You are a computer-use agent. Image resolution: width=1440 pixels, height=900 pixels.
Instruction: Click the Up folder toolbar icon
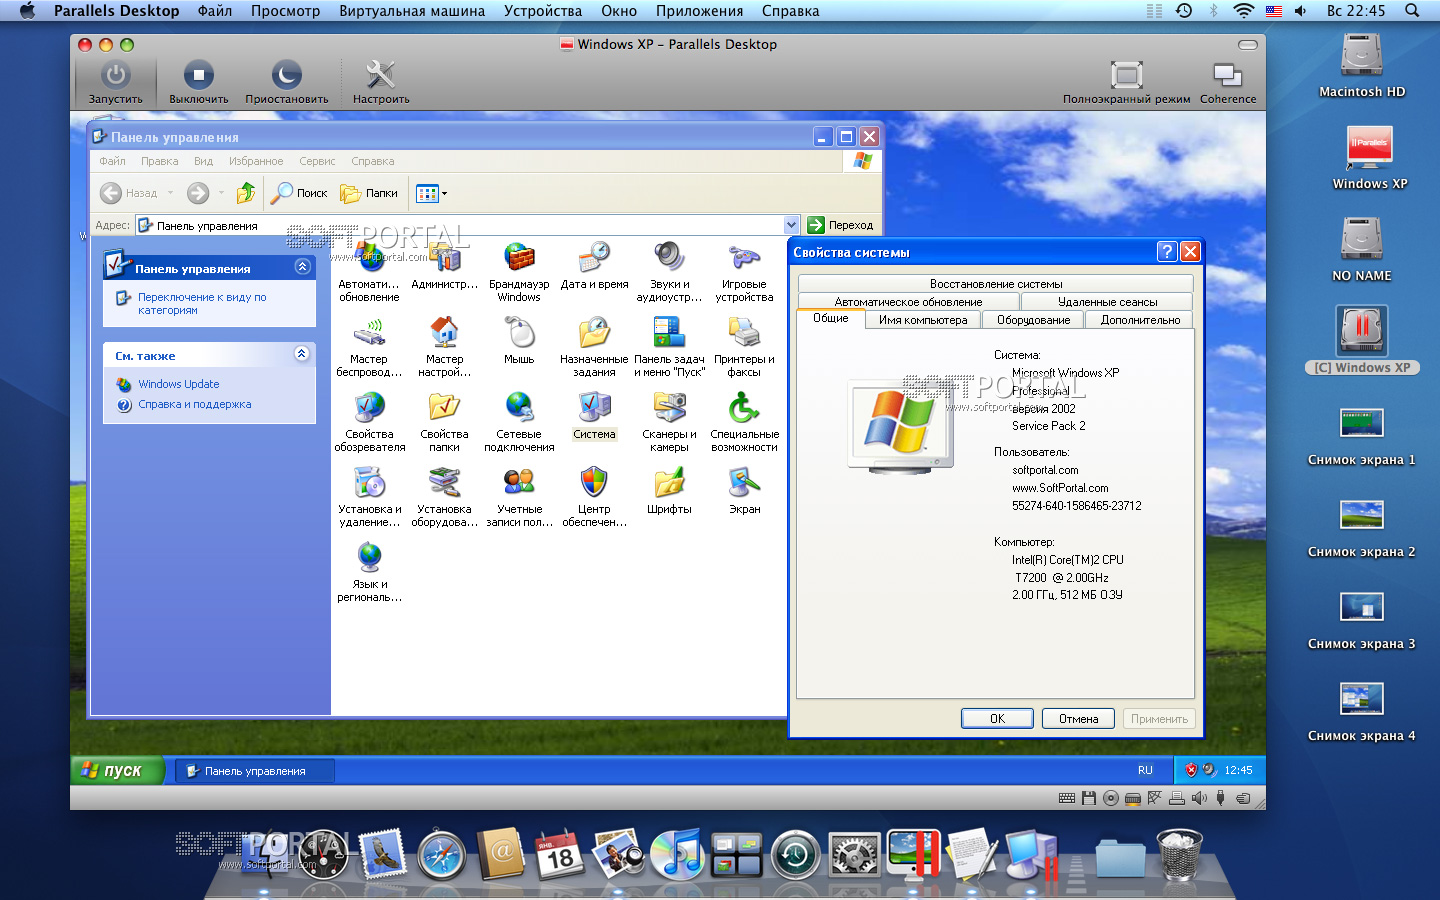[246, 193]
